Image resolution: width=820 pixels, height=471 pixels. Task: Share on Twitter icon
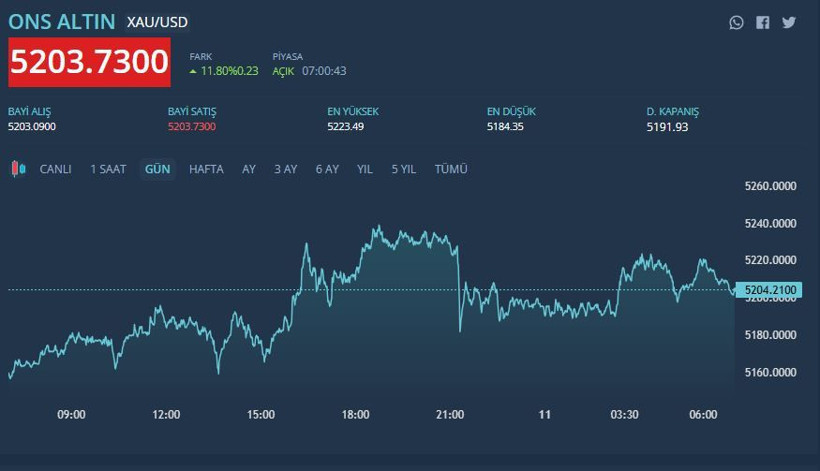coord(789,22)
